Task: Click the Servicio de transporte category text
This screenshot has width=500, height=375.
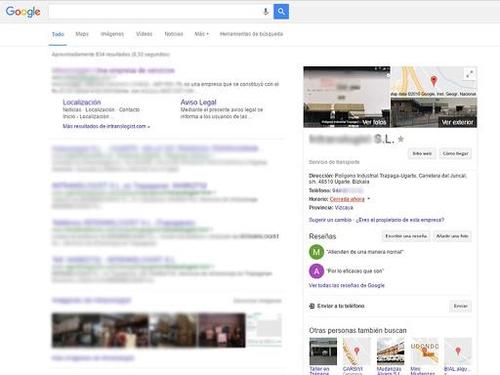Action: pyautogui.click(x=334, y=162)
